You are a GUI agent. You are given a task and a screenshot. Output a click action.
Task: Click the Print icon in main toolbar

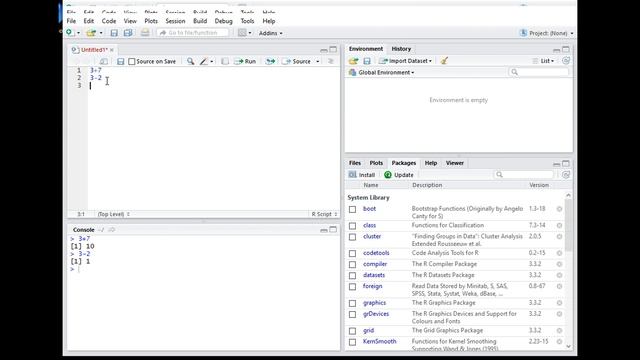pyautogui.click(x=145, y=33)
